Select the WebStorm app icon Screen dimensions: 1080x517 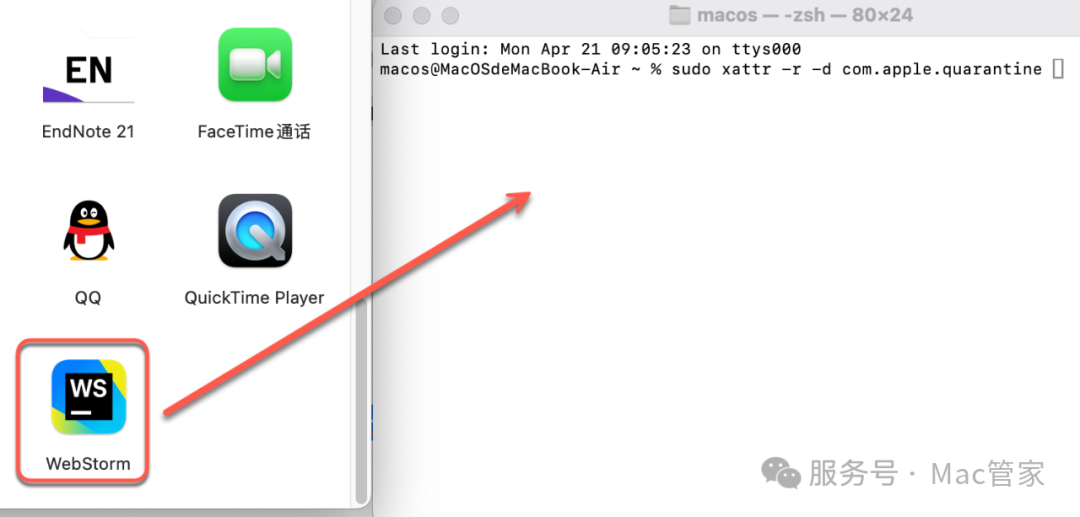pyautogui.click(x=89, y=397)
